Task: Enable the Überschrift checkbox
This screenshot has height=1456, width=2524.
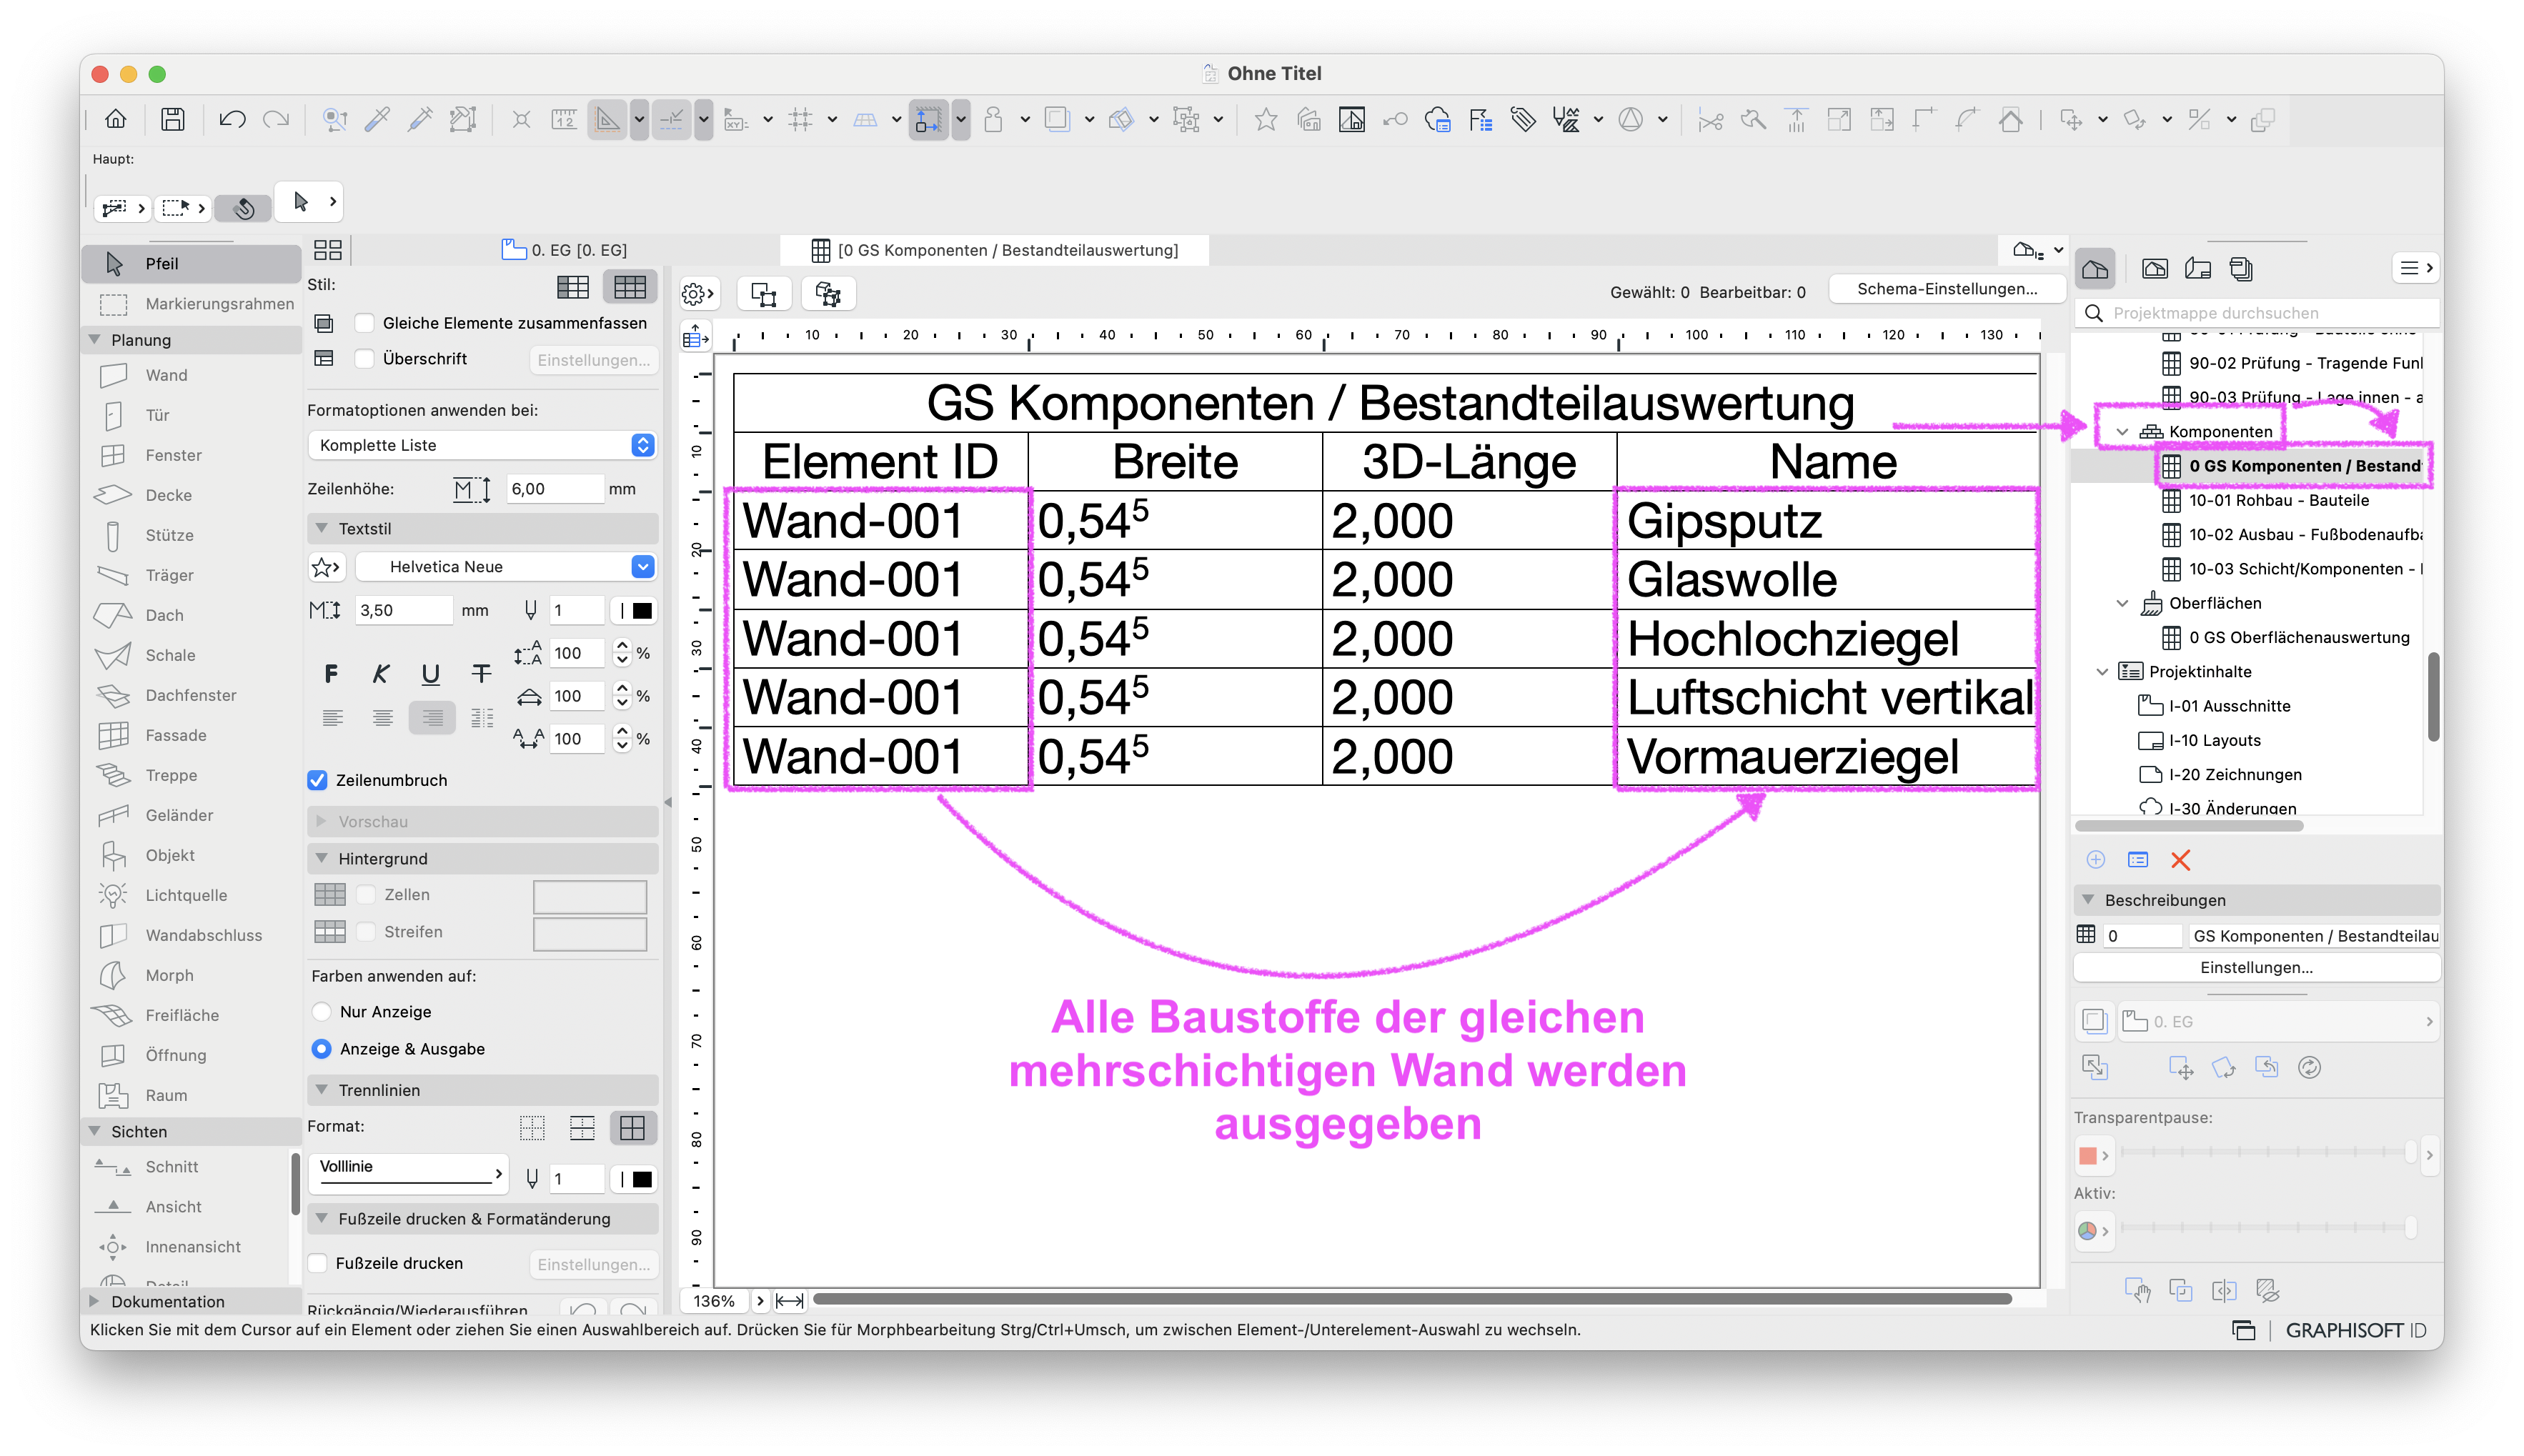Action: [365, 359]
